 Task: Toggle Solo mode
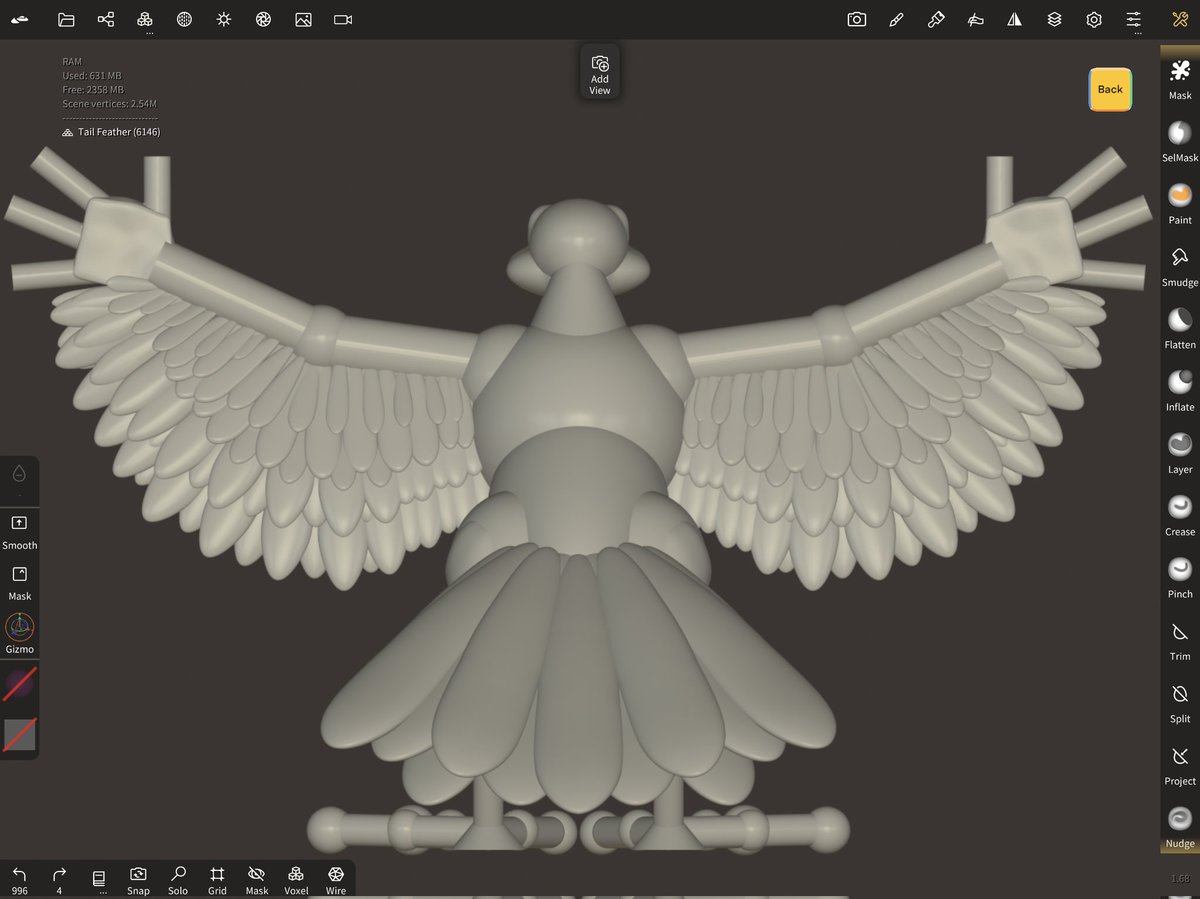178,879
